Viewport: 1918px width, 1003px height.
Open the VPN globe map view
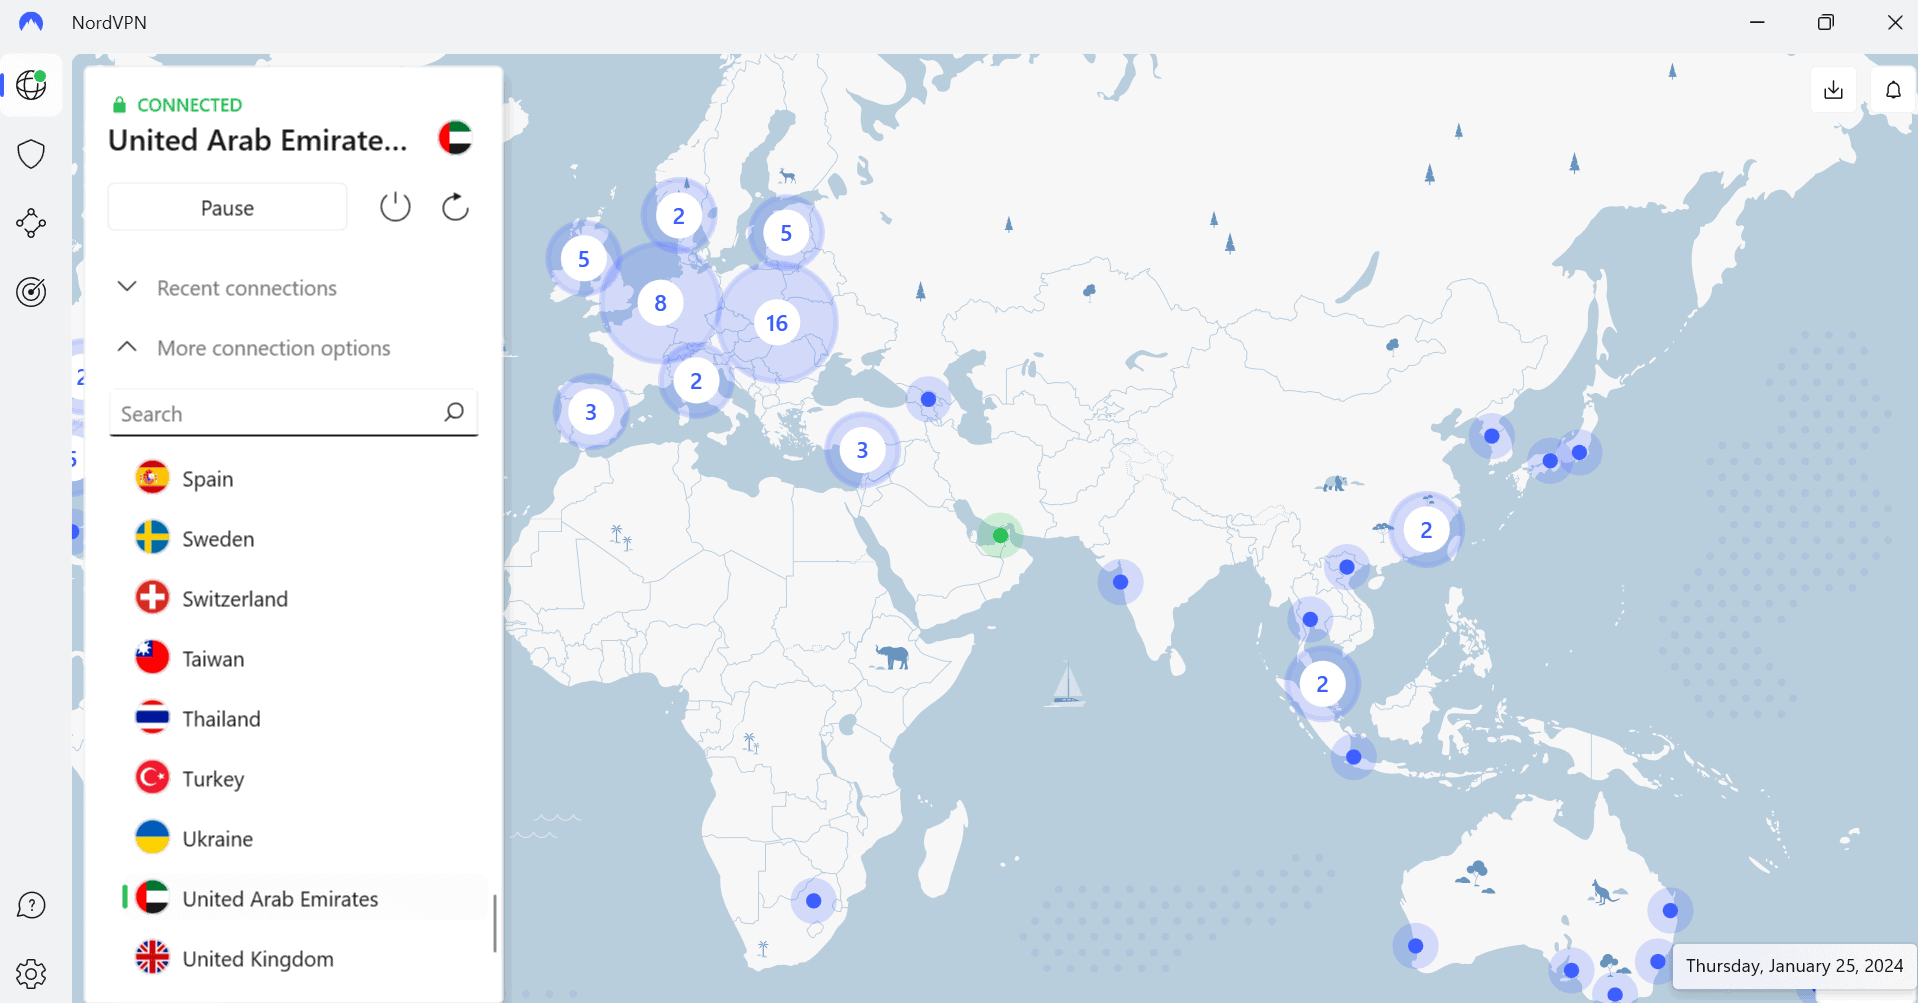[31, 85]
